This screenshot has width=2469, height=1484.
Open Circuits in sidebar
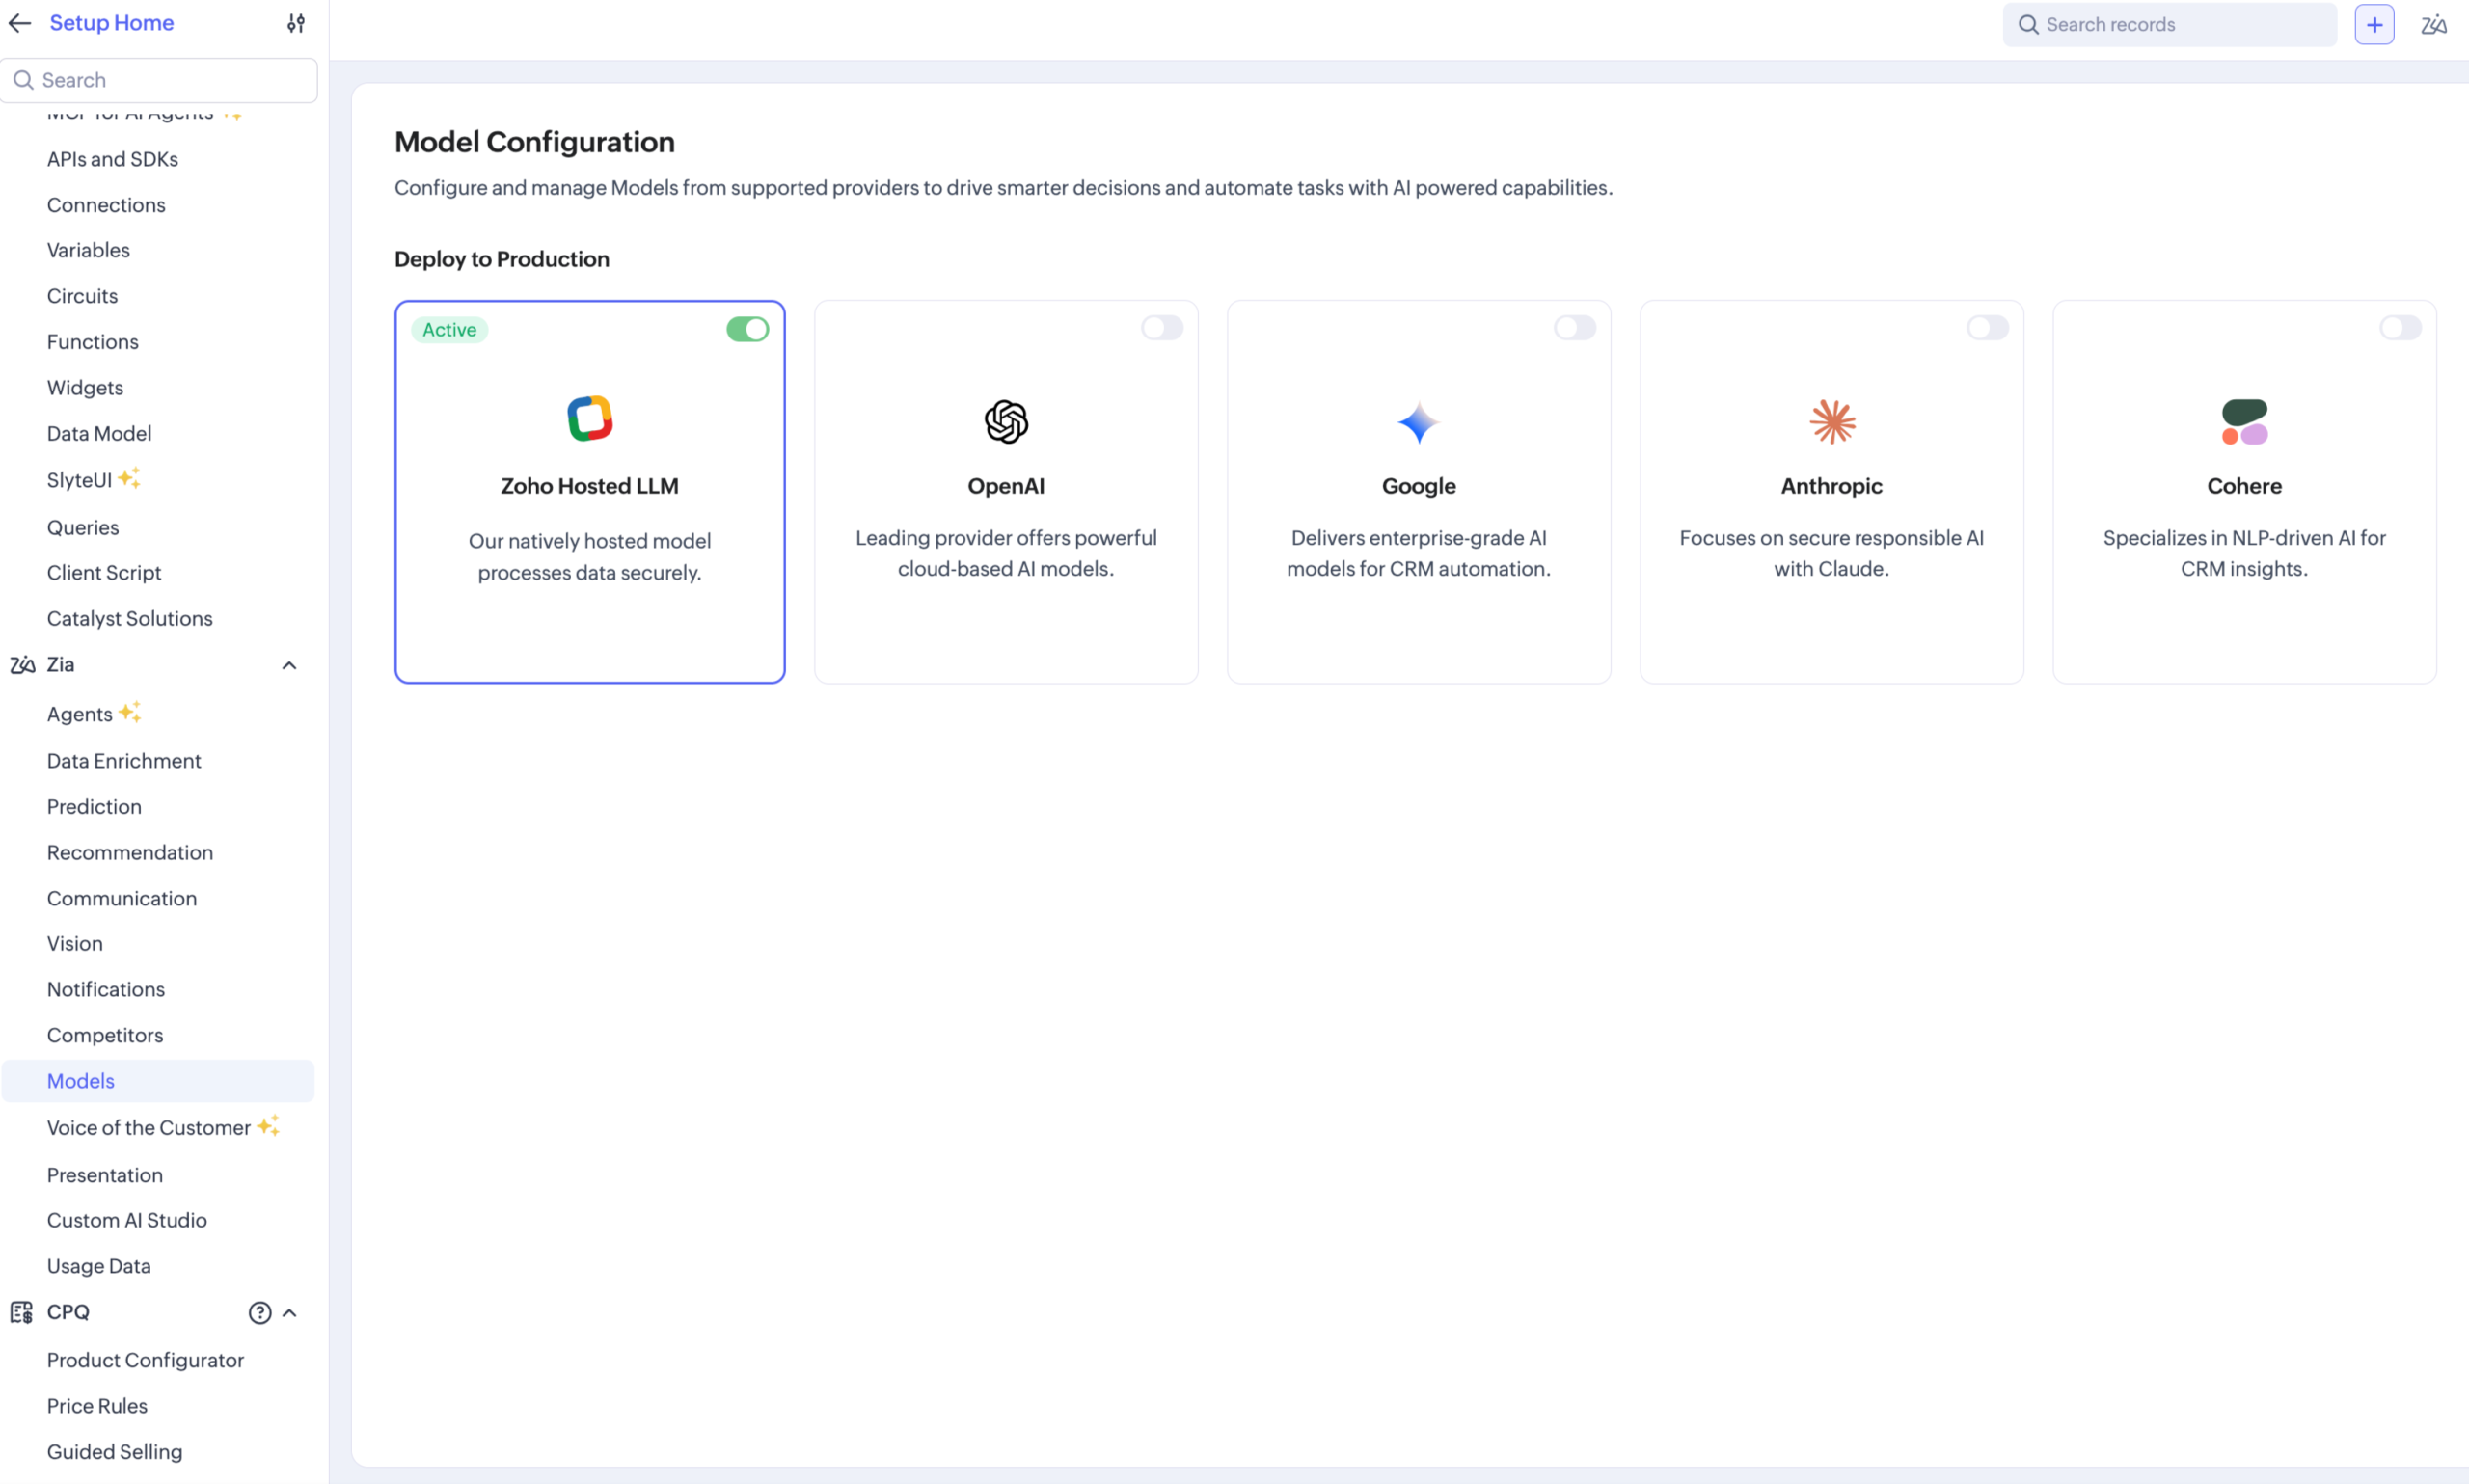coord(82,296)
